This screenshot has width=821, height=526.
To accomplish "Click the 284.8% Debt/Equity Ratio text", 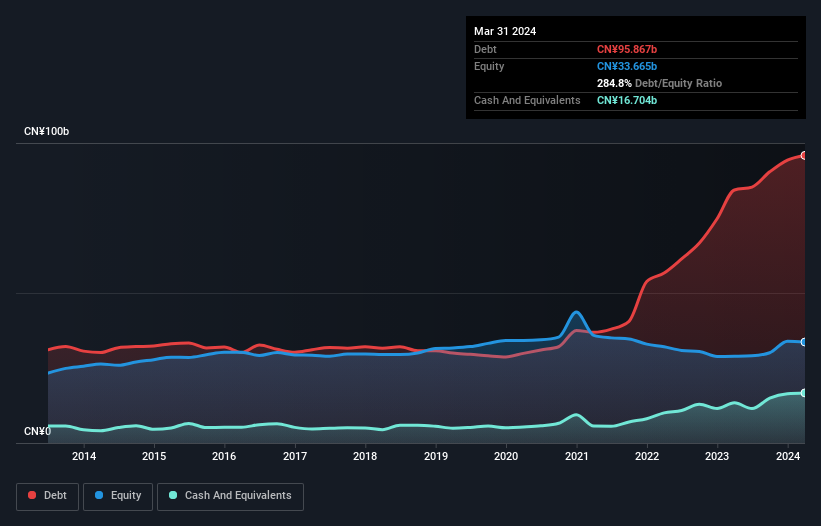I will 659,83.
